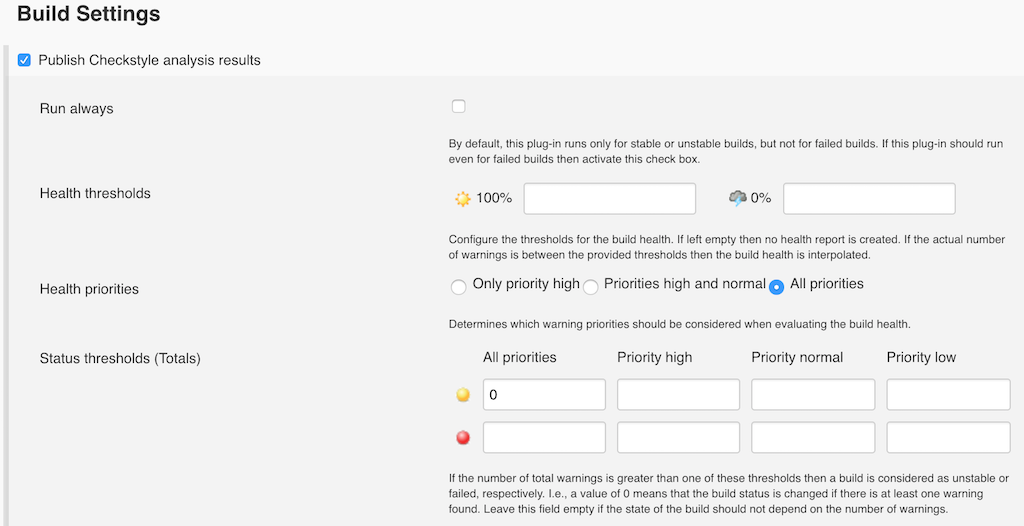Screen dimensions: 1024x526
Task: Enable the Run always checkbox
Action: (x=458, y=106)
